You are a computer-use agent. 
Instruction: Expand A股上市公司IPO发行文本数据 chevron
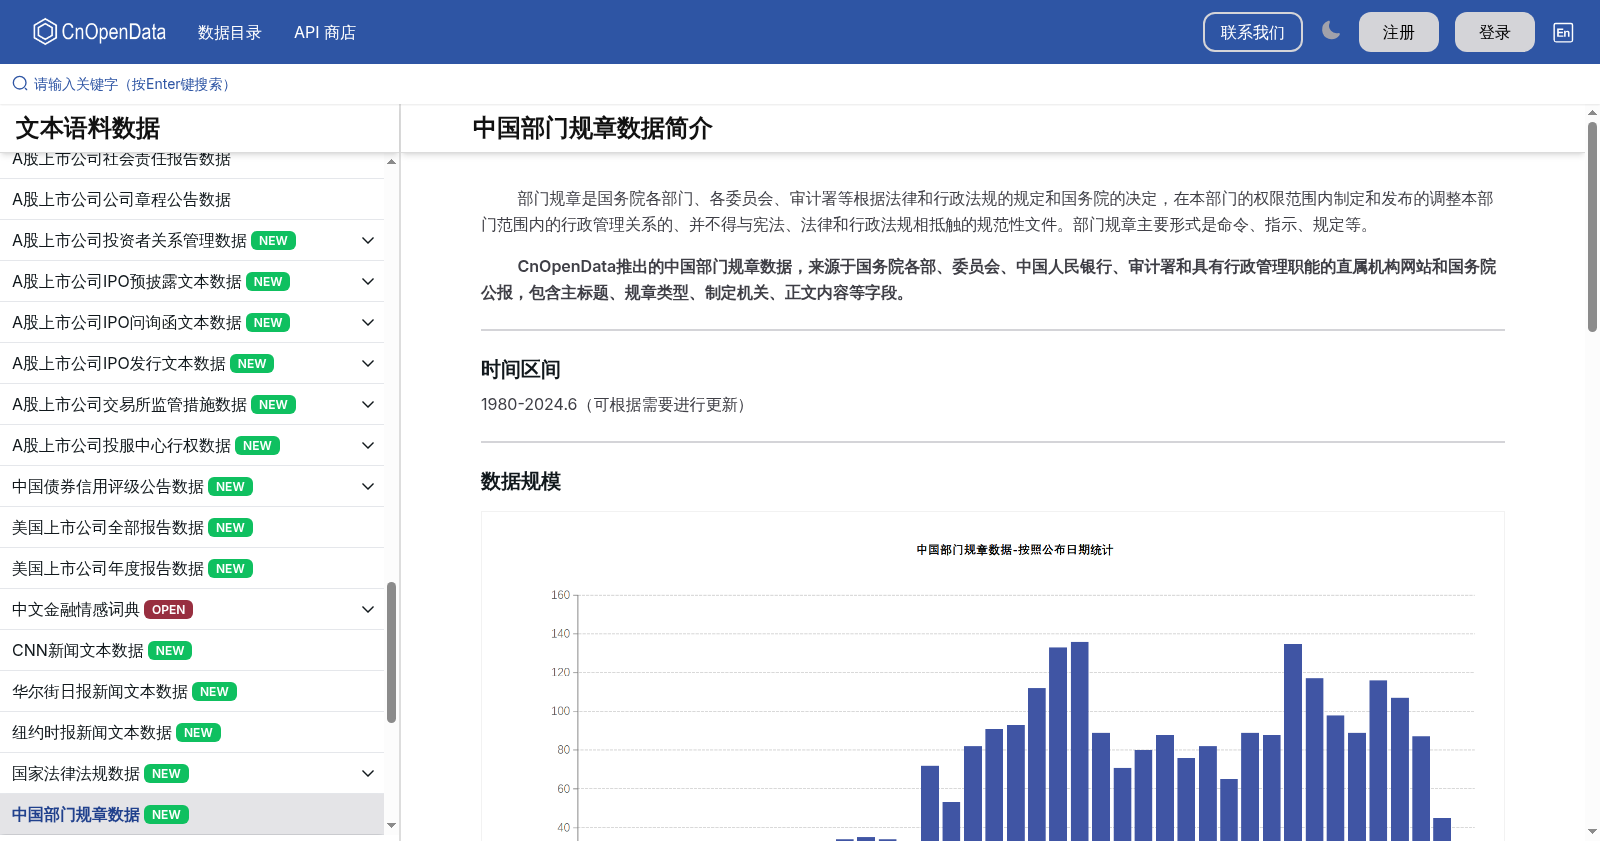point(368,363)
